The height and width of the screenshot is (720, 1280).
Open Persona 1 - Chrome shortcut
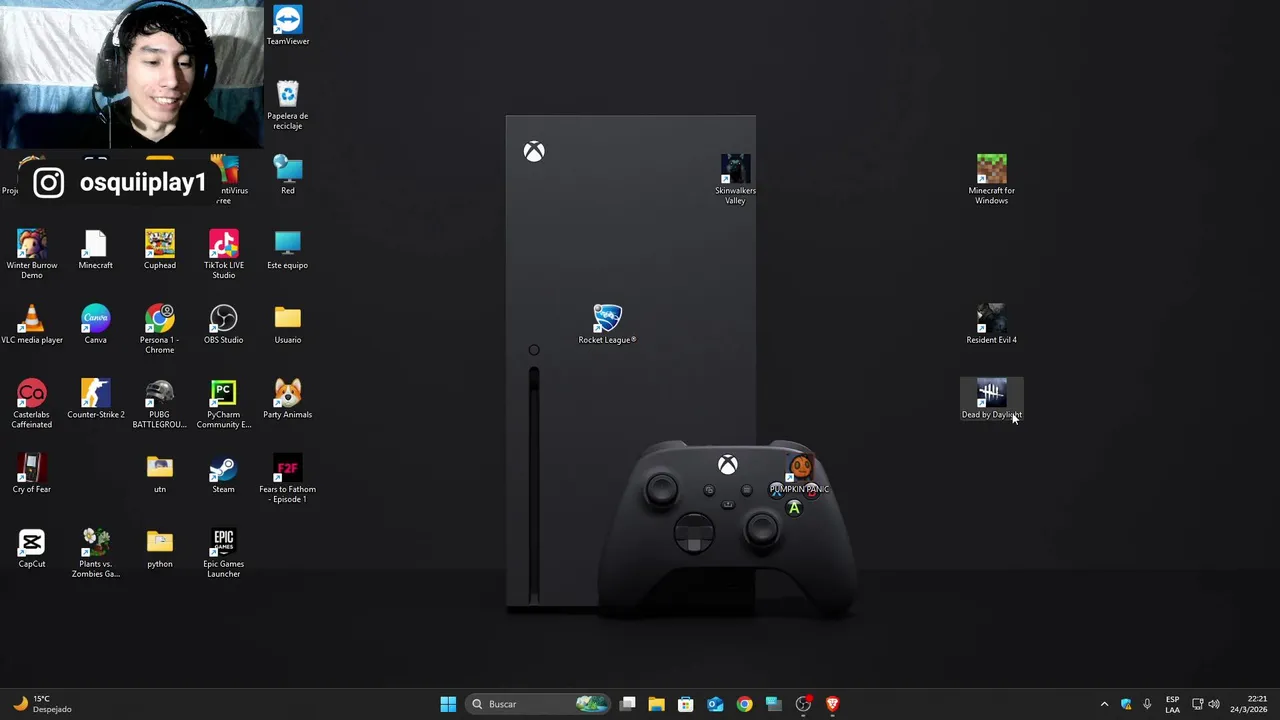[x=160, y=329]
